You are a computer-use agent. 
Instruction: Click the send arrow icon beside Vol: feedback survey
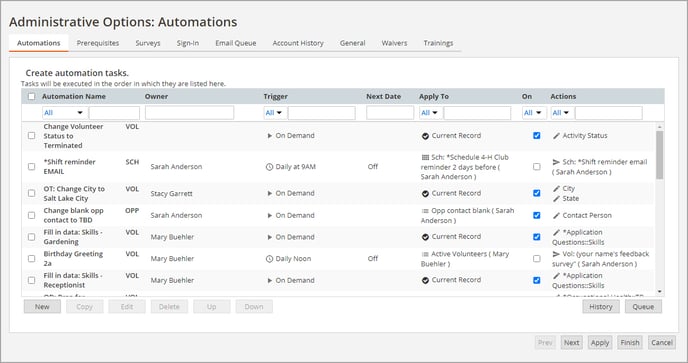(556, 254)
